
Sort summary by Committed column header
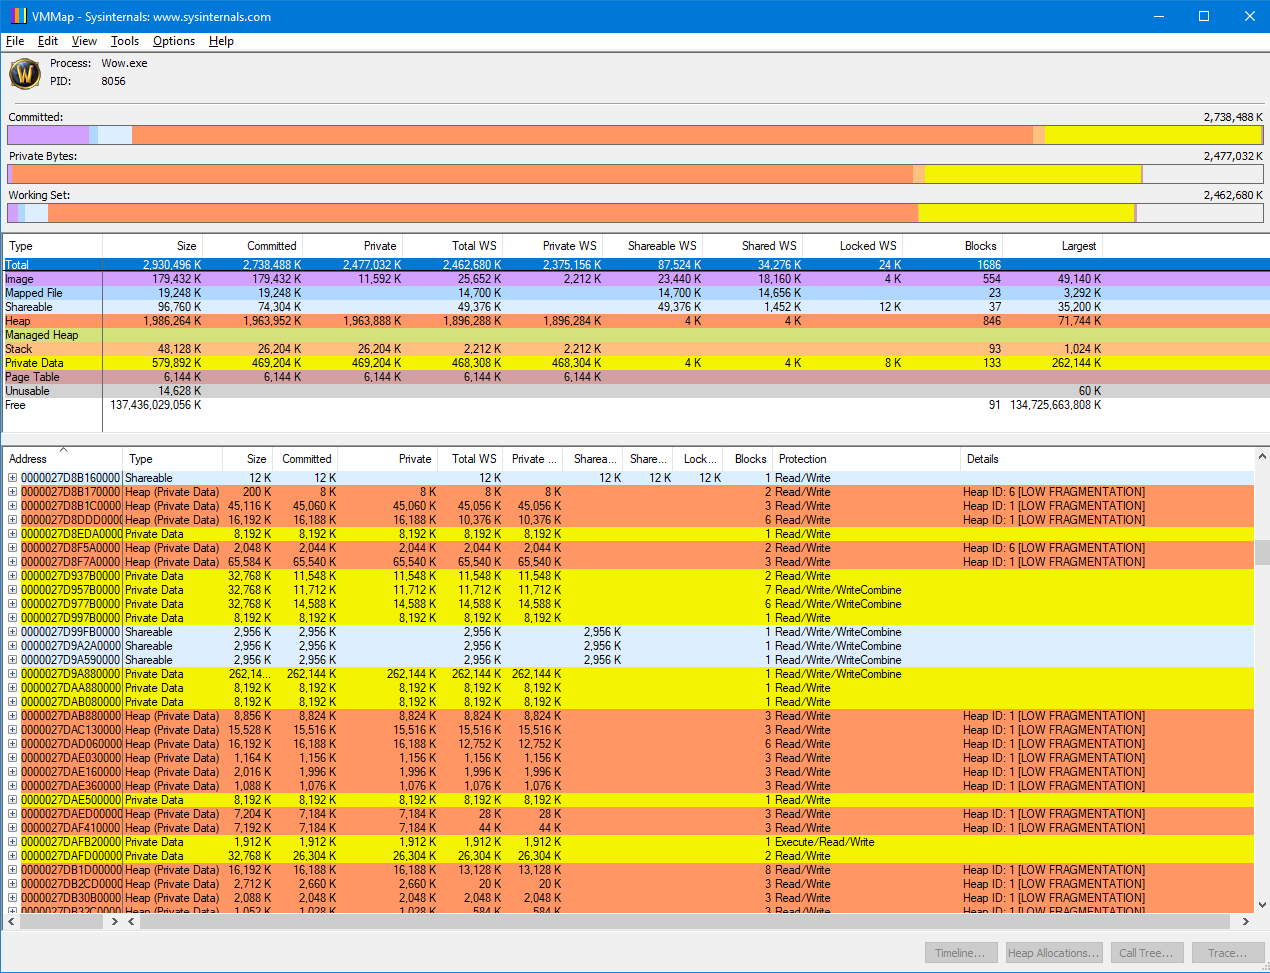(271, 246)
